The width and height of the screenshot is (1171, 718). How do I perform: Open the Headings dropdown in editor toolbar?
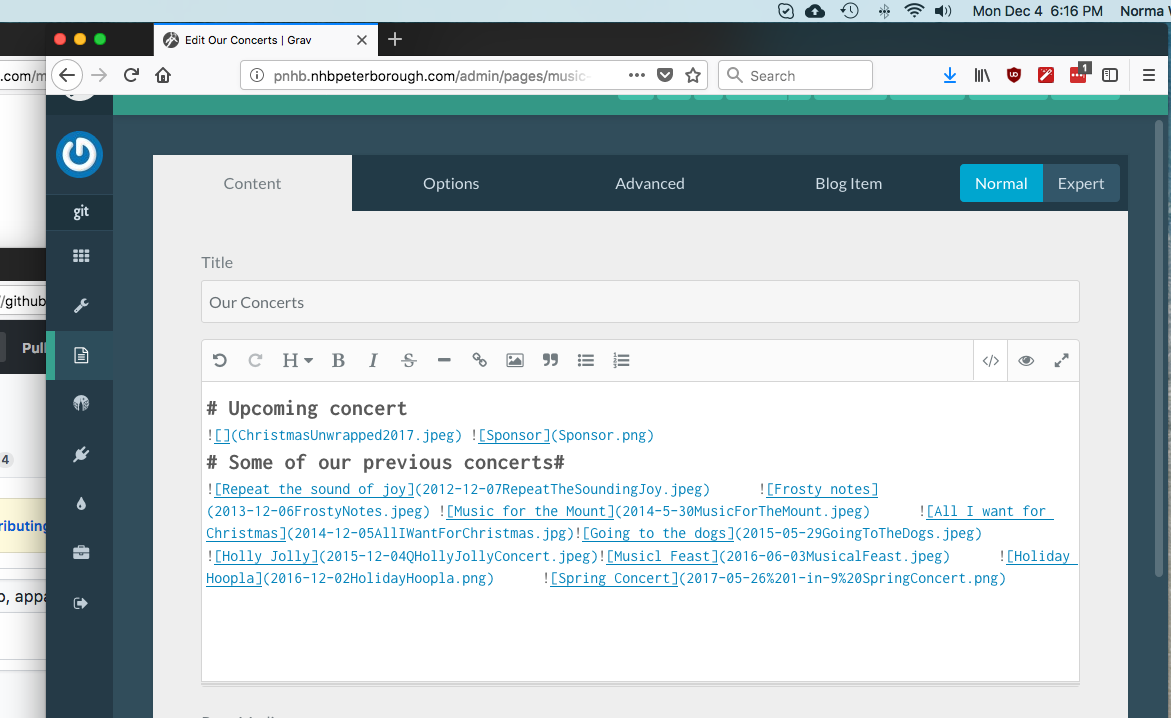(x=297, y=361)
